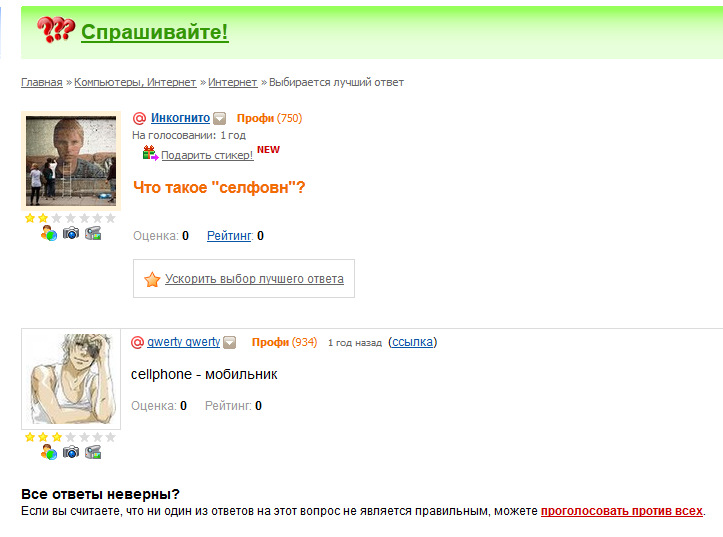The image size is (723, 537).
Task: Open the camera photos icon under Инкогнито's avatar
Action: click(x=71, y=233)
